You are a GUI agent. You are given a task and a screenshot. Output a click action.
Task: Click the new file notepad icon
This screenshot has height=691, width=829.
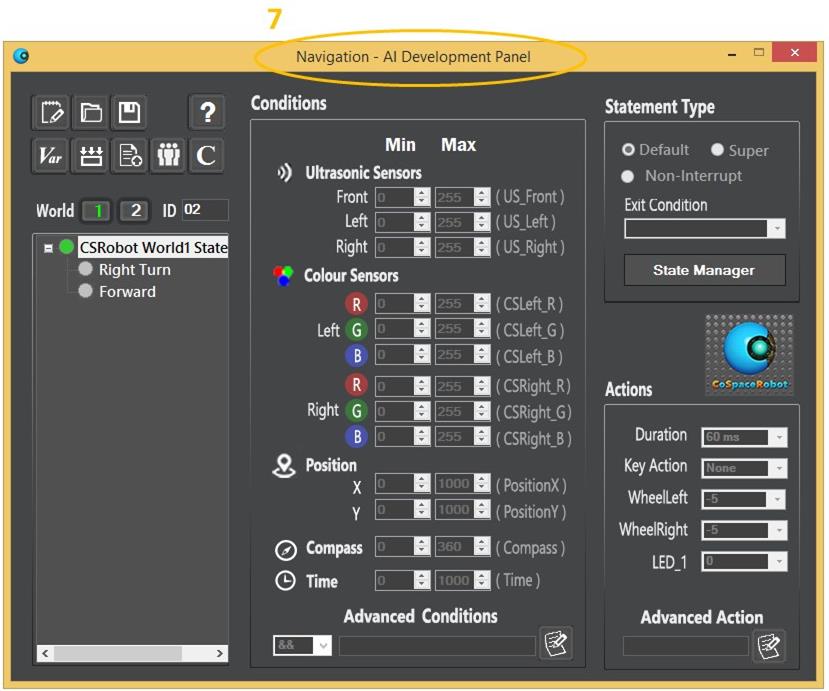(x=52, y=112)
